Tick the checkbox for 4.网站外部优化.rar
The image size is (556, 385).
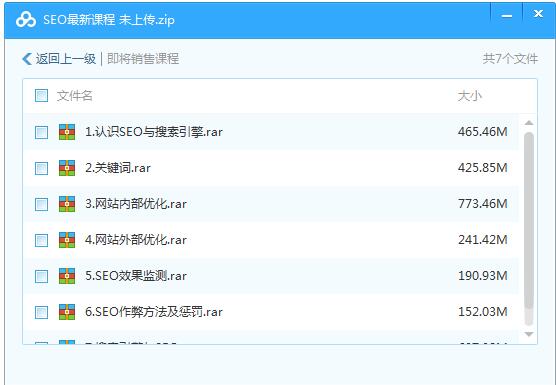point(41,240)
